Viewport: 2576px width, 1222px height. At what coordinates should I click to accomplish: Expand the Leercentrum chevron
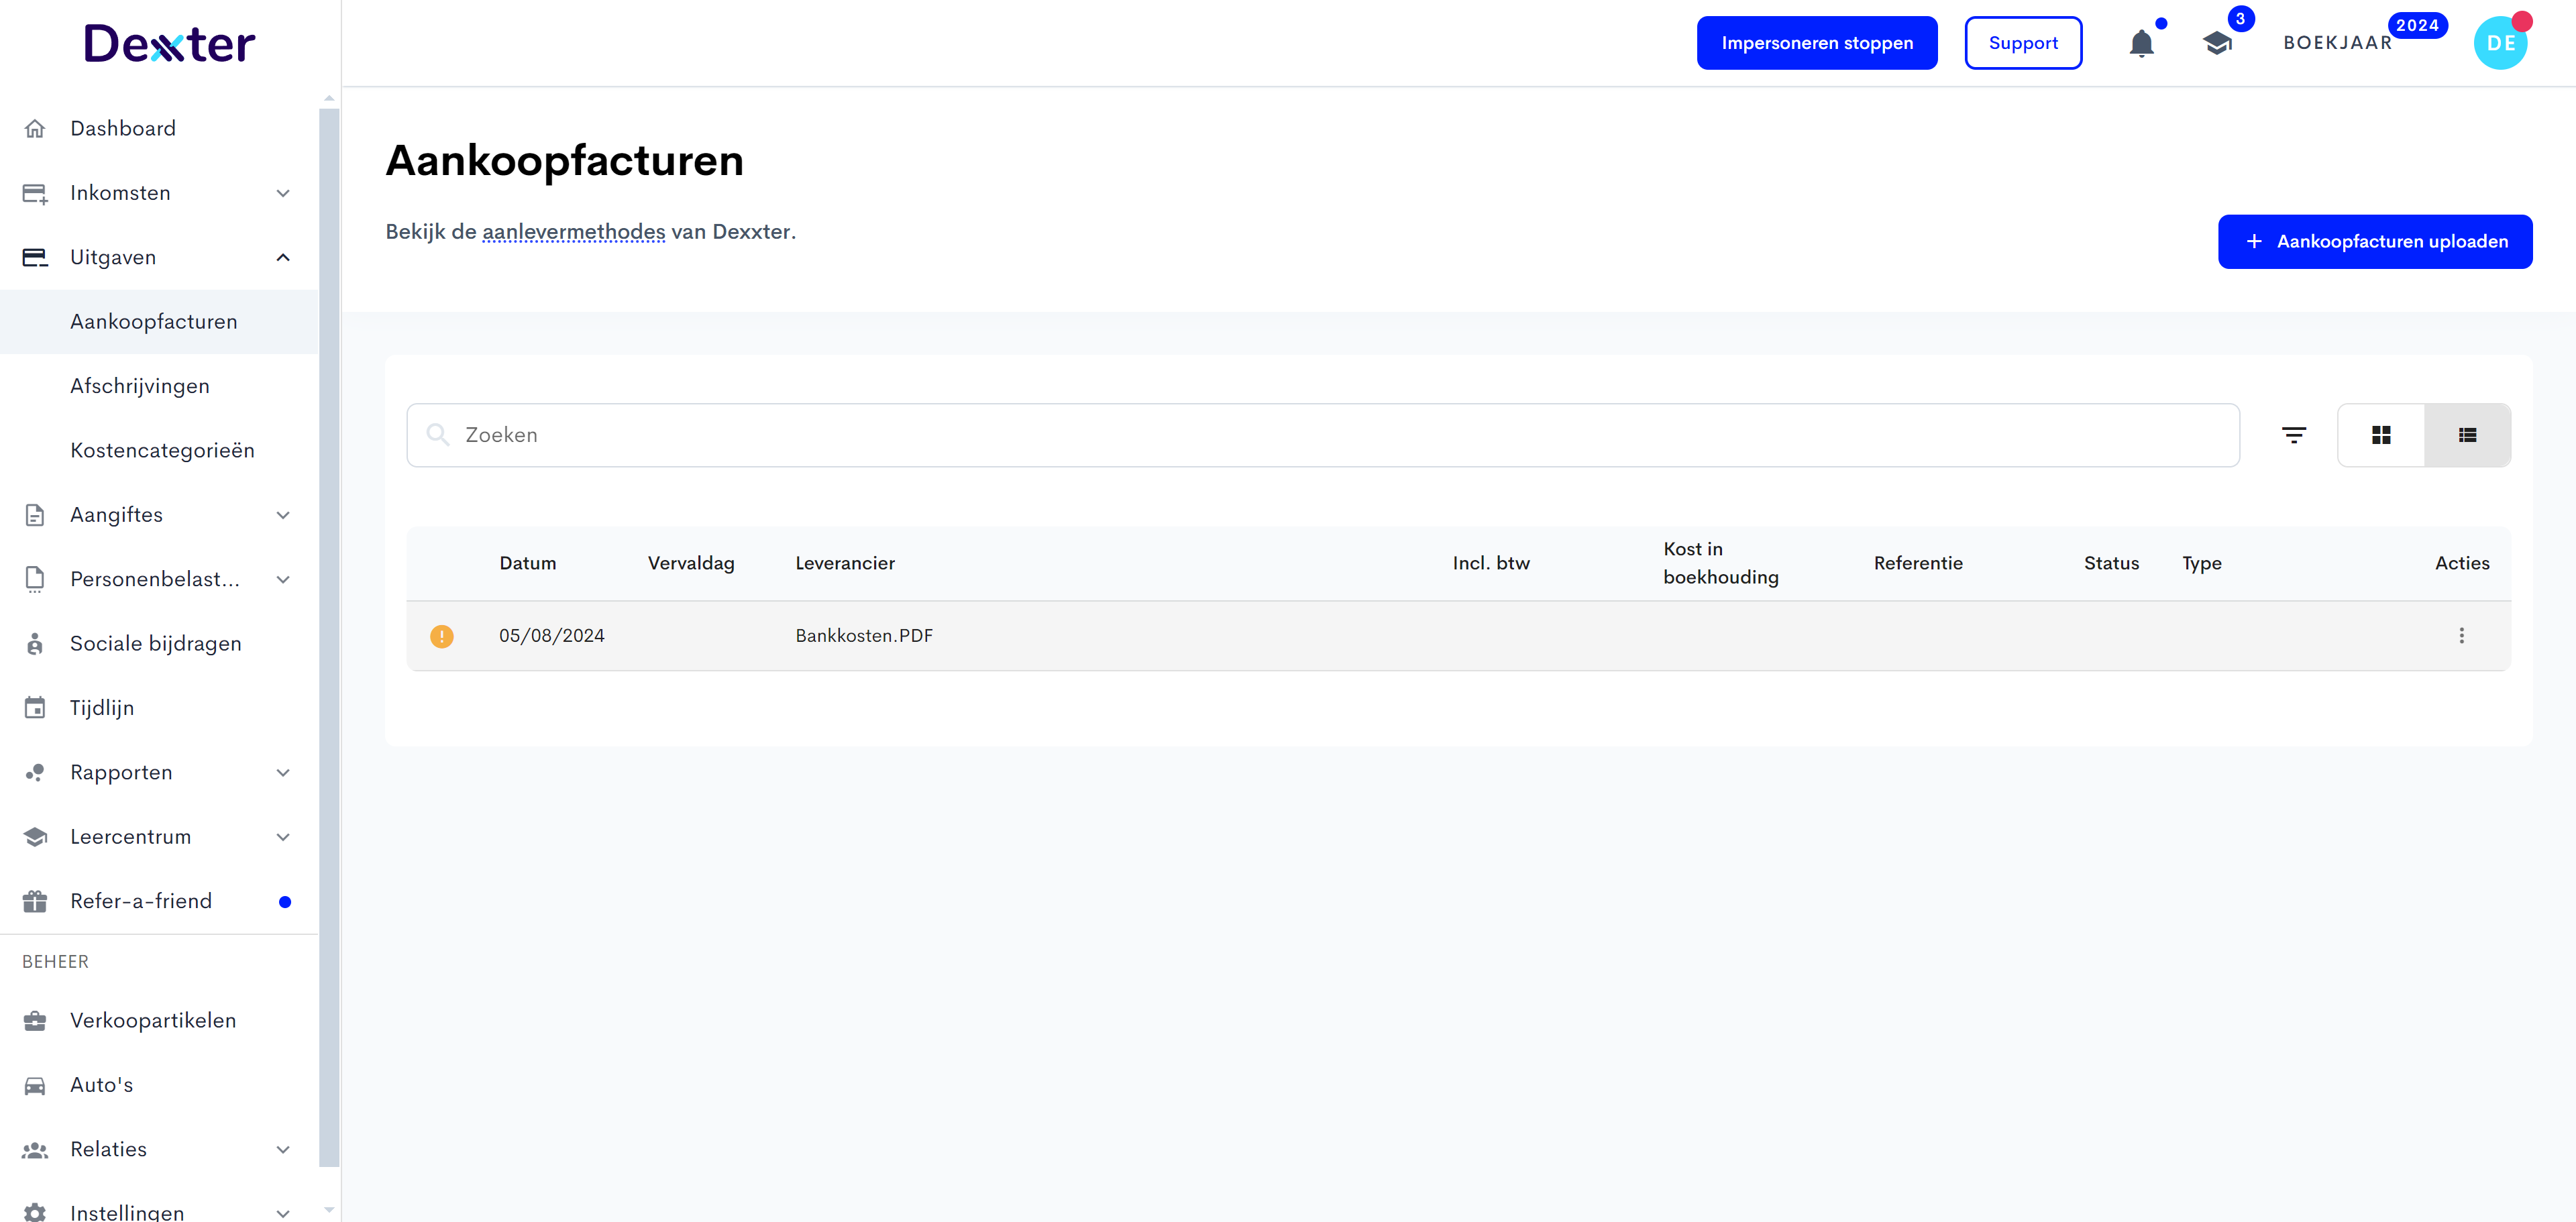tap(283, 837)
